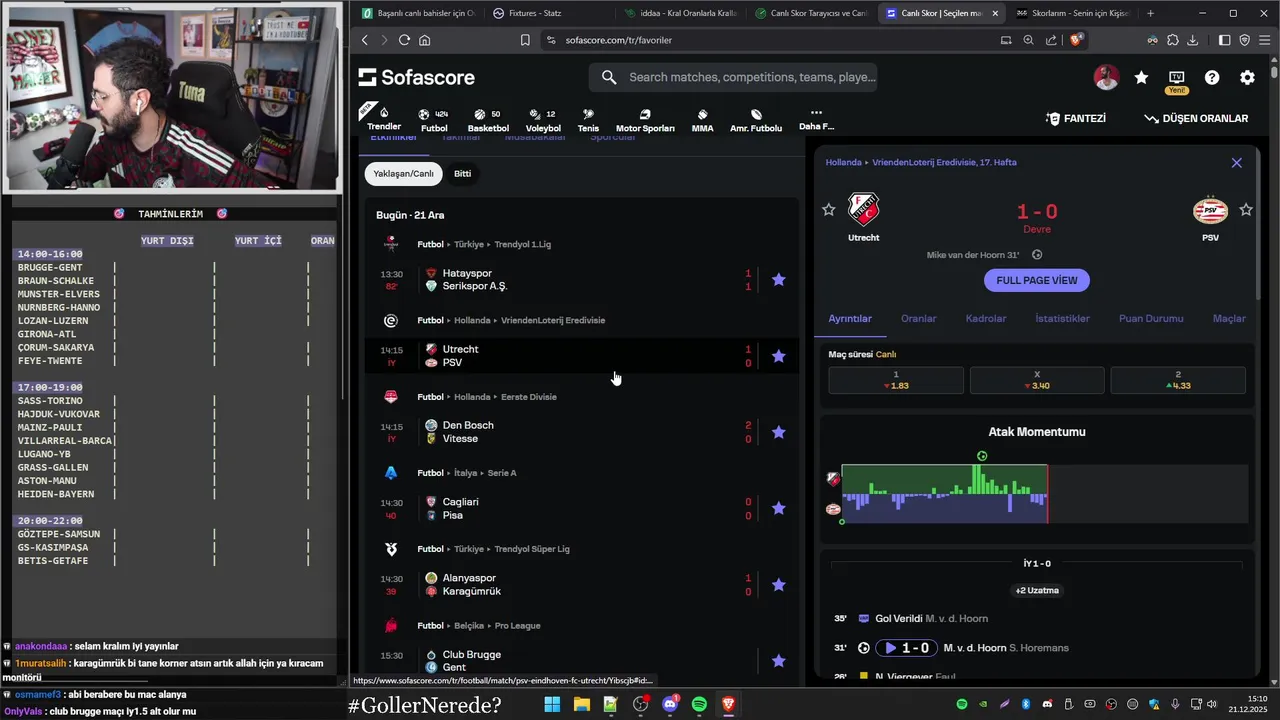Screen dimensions: 1280x720
Task: Open a new browser tab
Action: 1150,13
